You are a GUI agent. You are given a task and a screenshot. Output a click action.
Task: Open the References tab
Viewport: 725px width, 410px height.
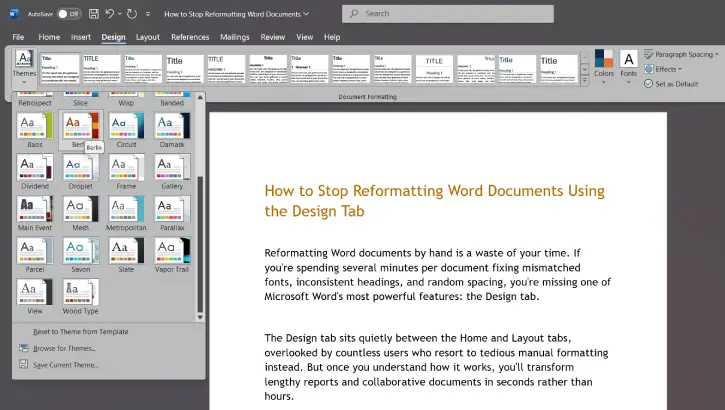(x=190, y=37)
